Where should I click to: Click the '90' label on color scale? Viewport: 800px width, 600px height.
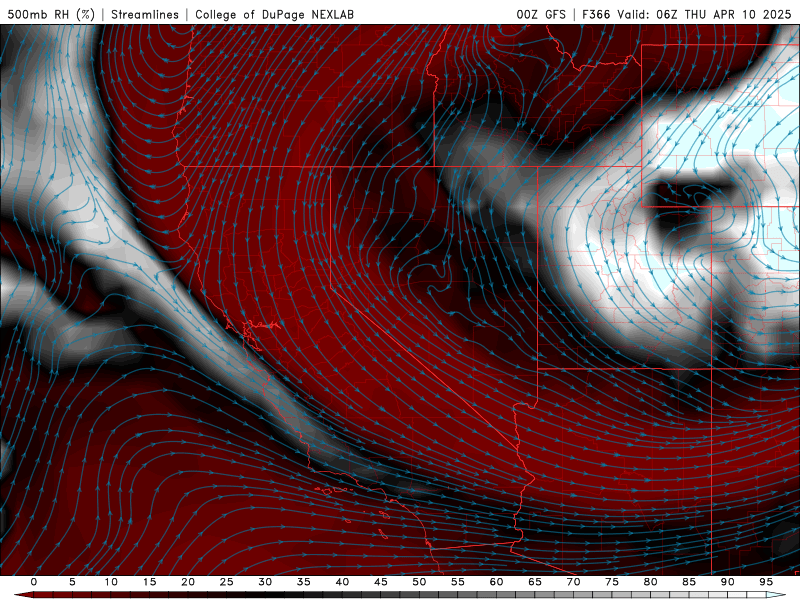pos(728,582)
